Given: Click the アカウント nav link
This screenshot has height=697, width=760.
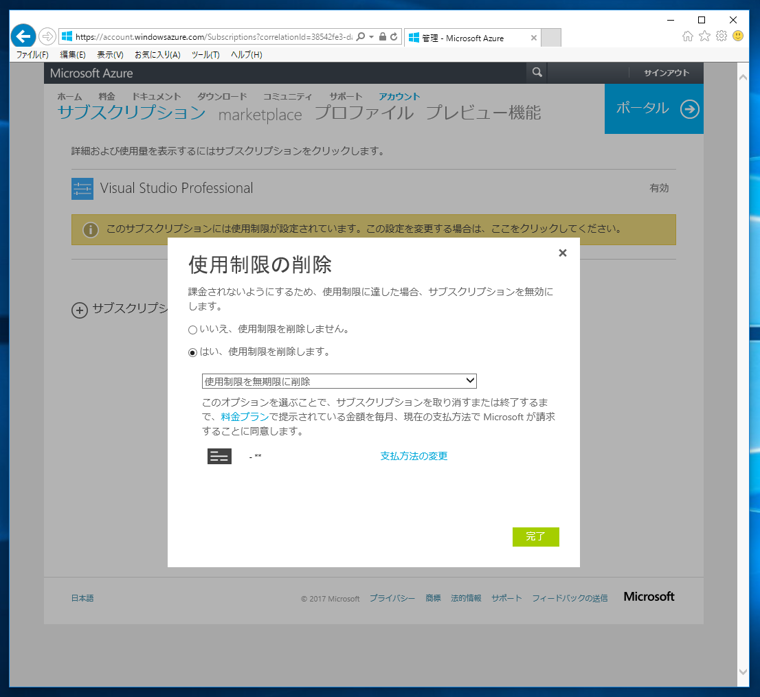Looking at the screenshot, I should [399, 96].
